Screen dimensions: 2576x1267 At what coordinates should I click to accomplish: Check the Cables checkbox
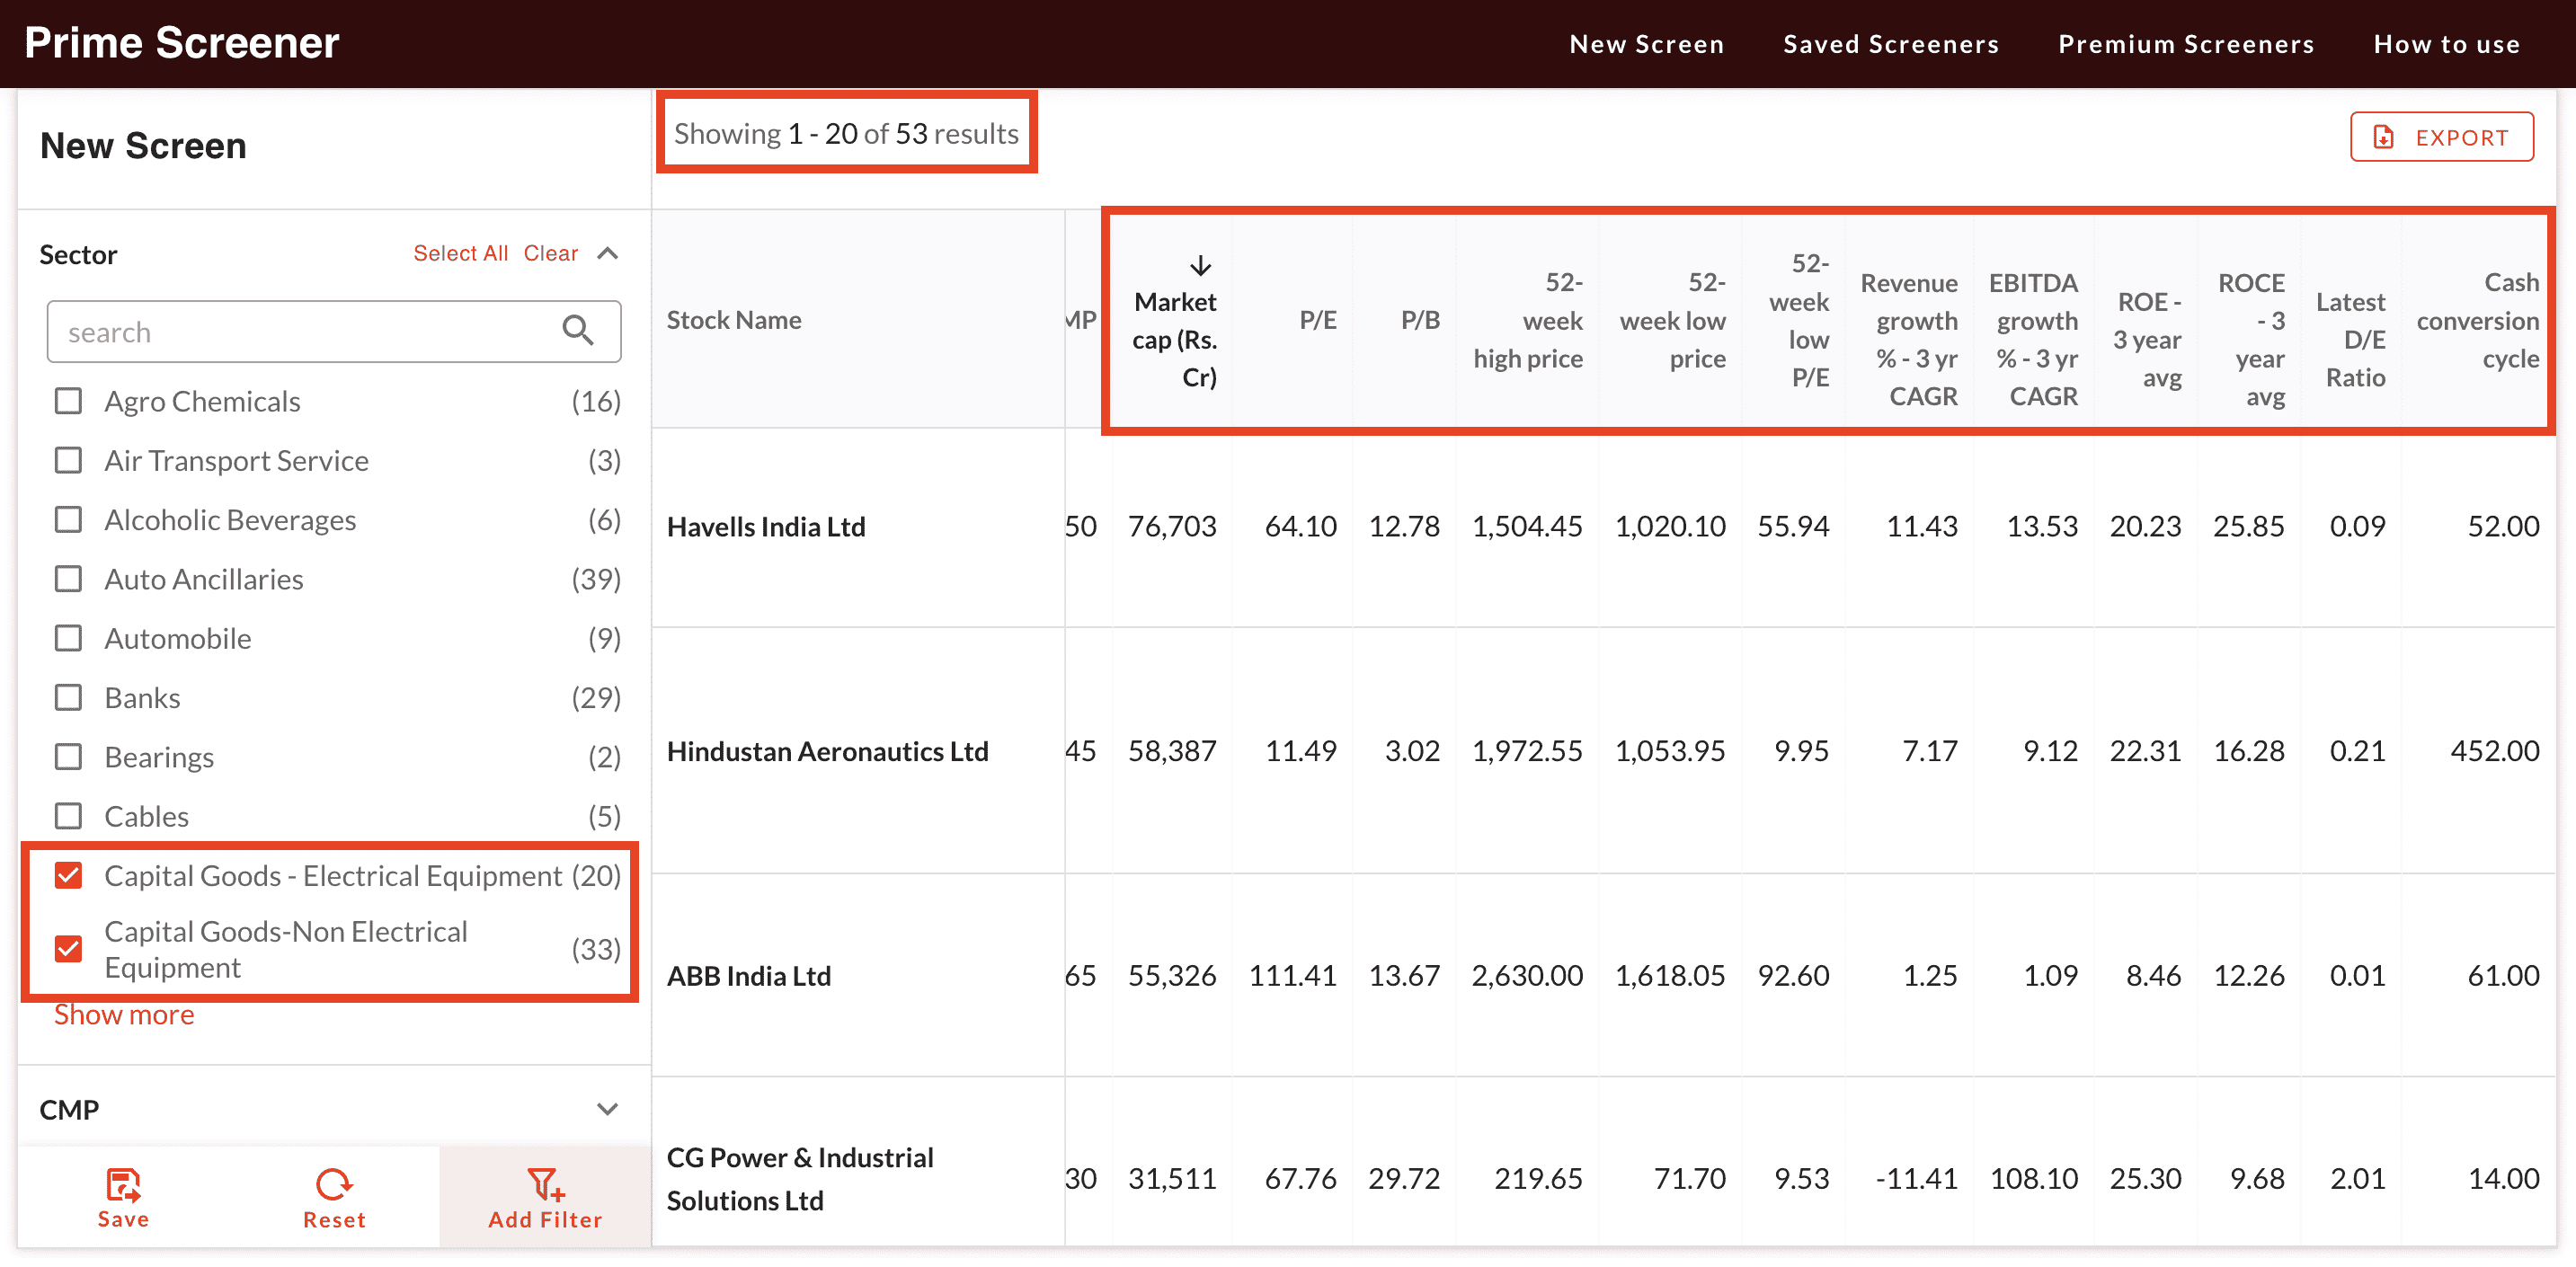tap(68, 816)
